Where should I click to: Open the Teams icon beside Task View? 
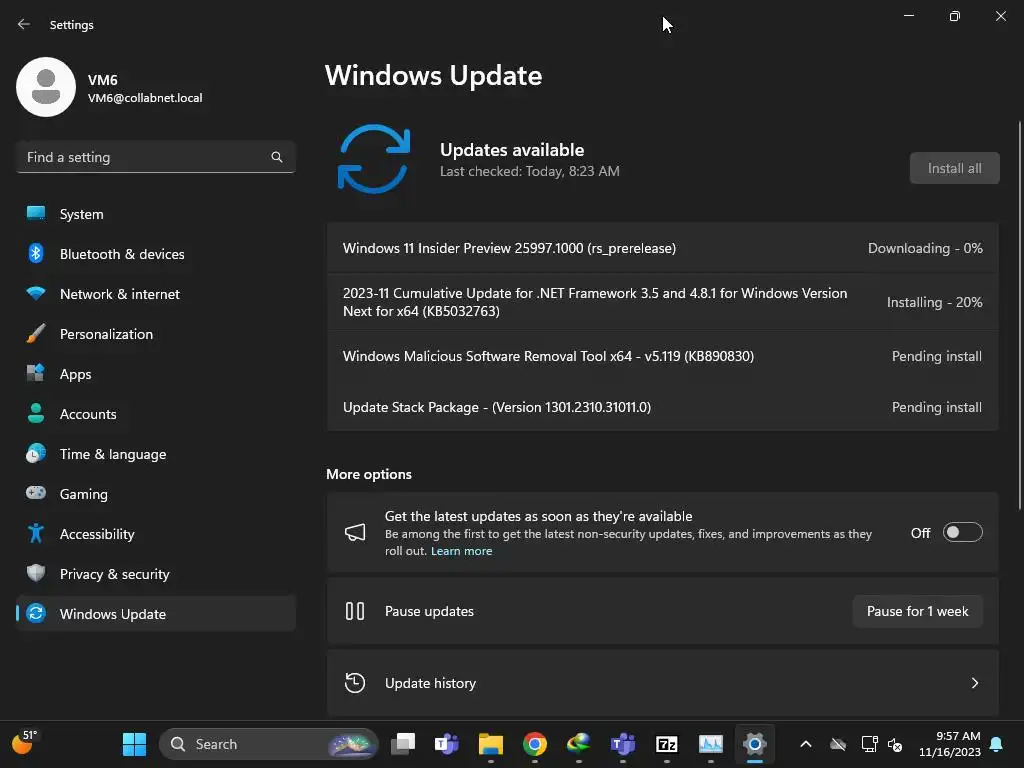click(x=447, y=744)
